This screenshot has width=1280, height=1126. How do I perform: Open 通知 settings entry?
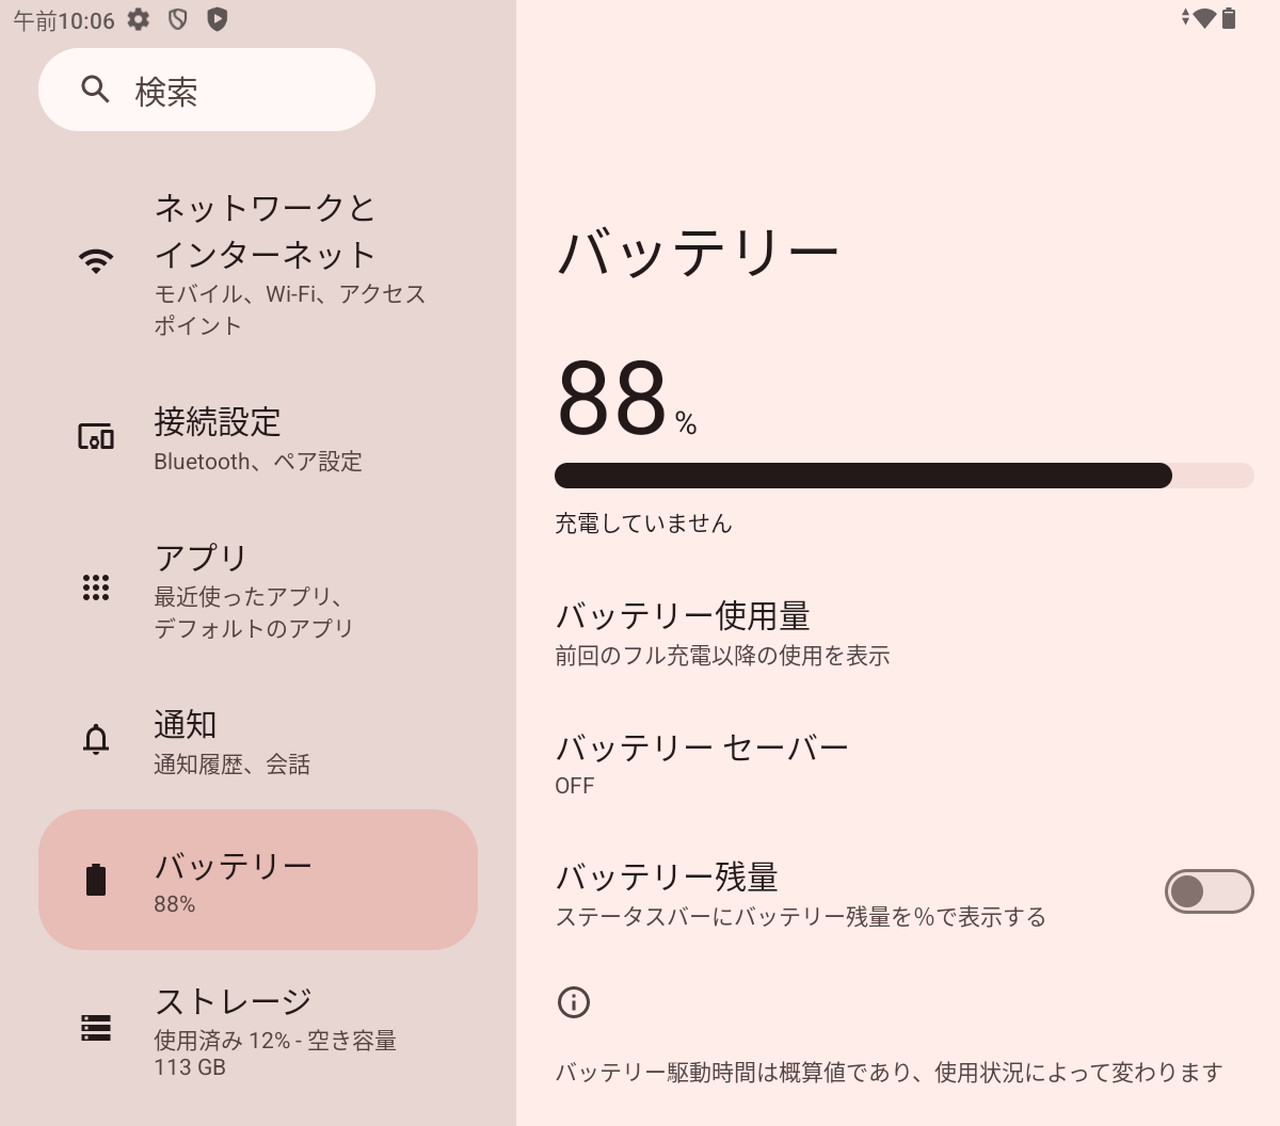[x=232, y=741]
